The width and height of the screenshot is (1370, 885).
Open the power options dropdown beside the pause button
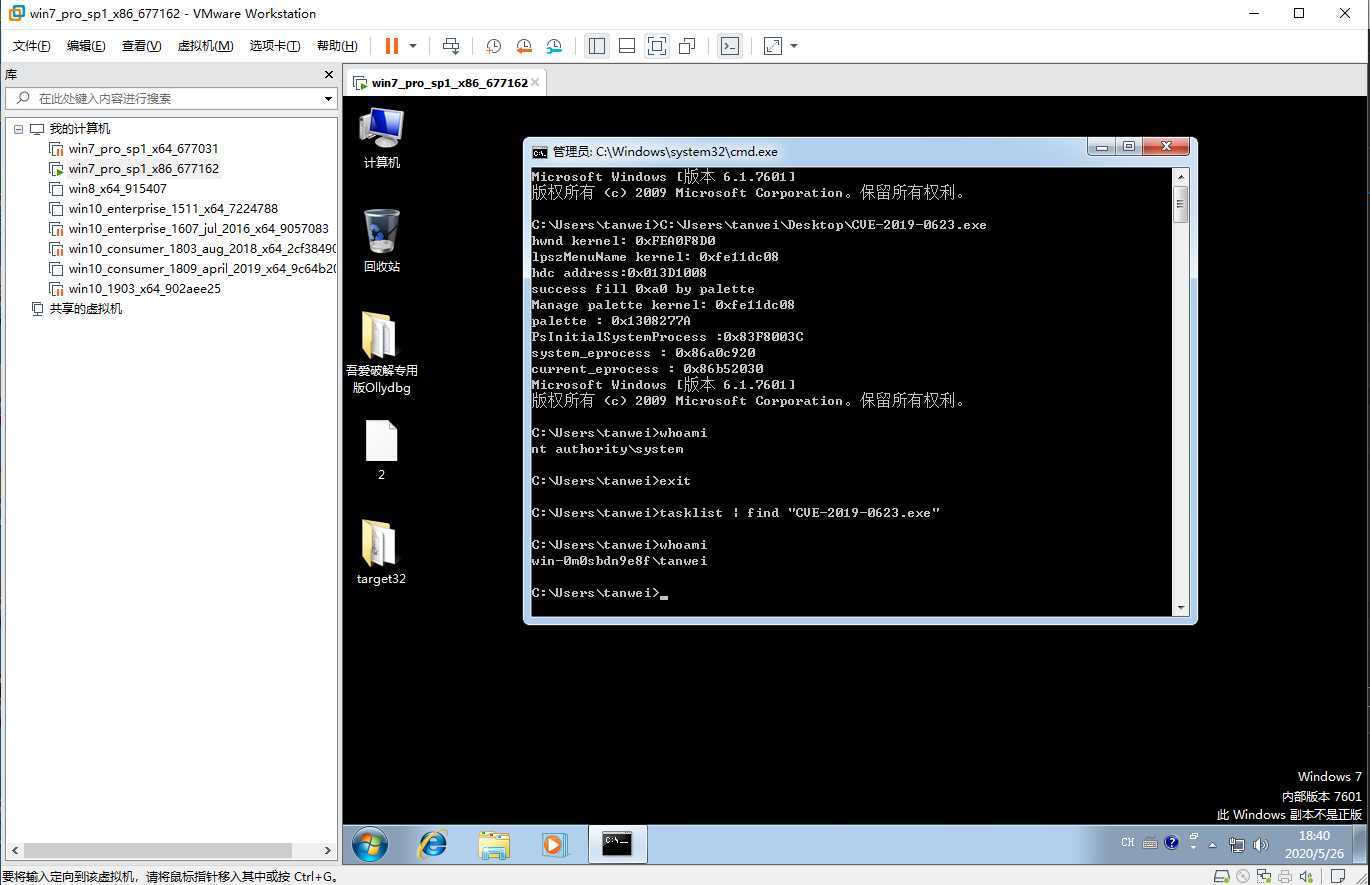coord(413,46)
